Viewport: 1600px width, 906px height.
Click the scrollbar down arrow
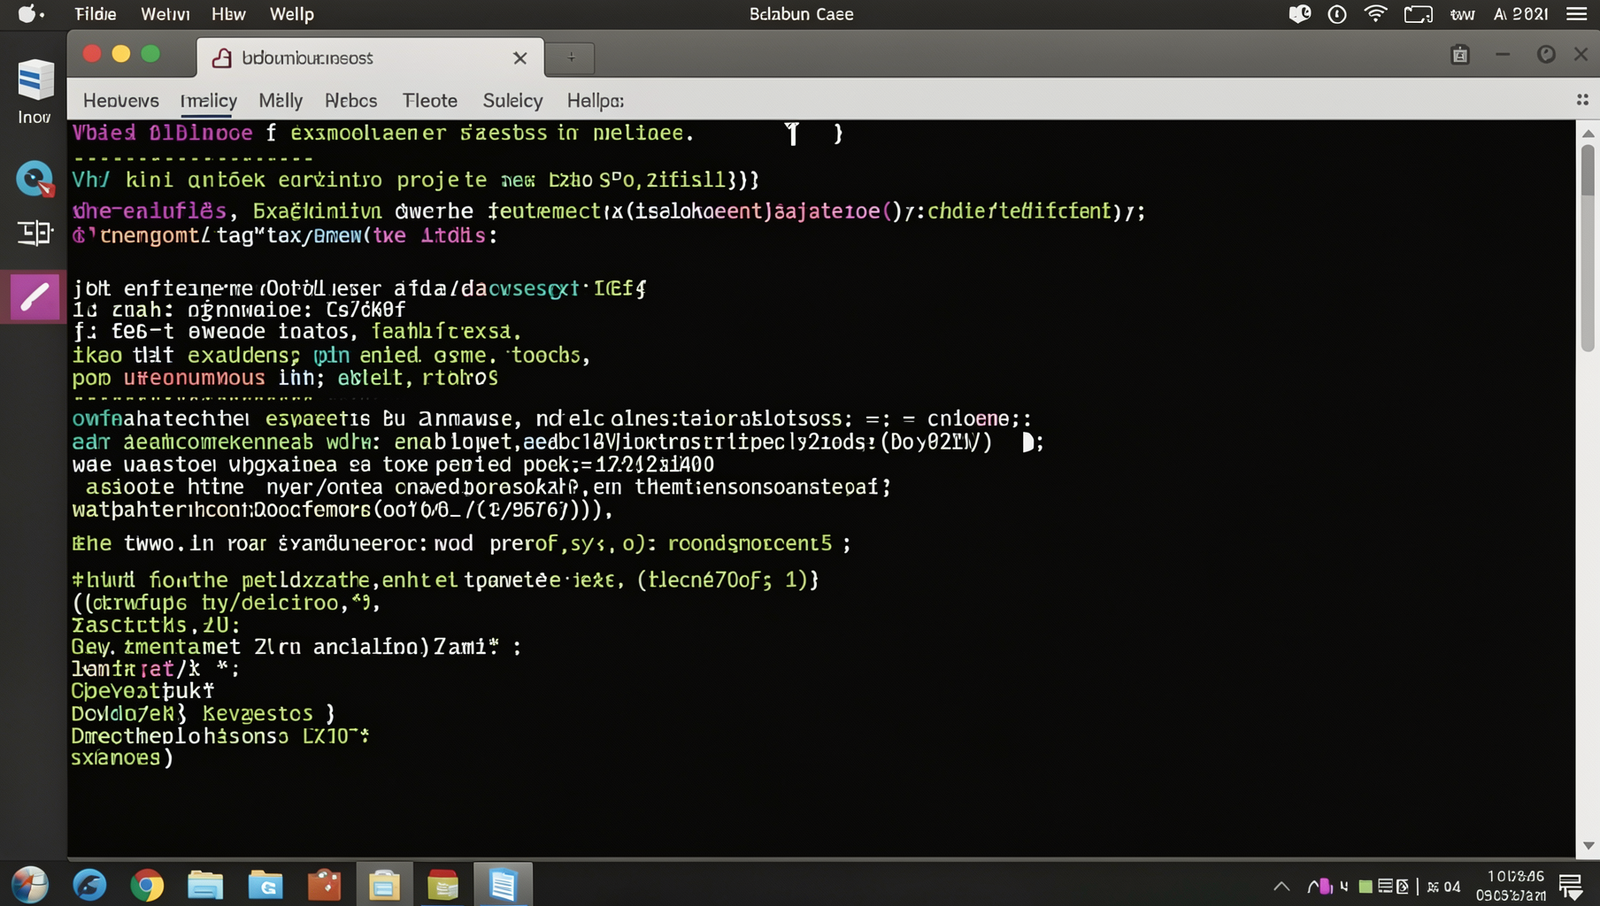(x=1587, y=846)
